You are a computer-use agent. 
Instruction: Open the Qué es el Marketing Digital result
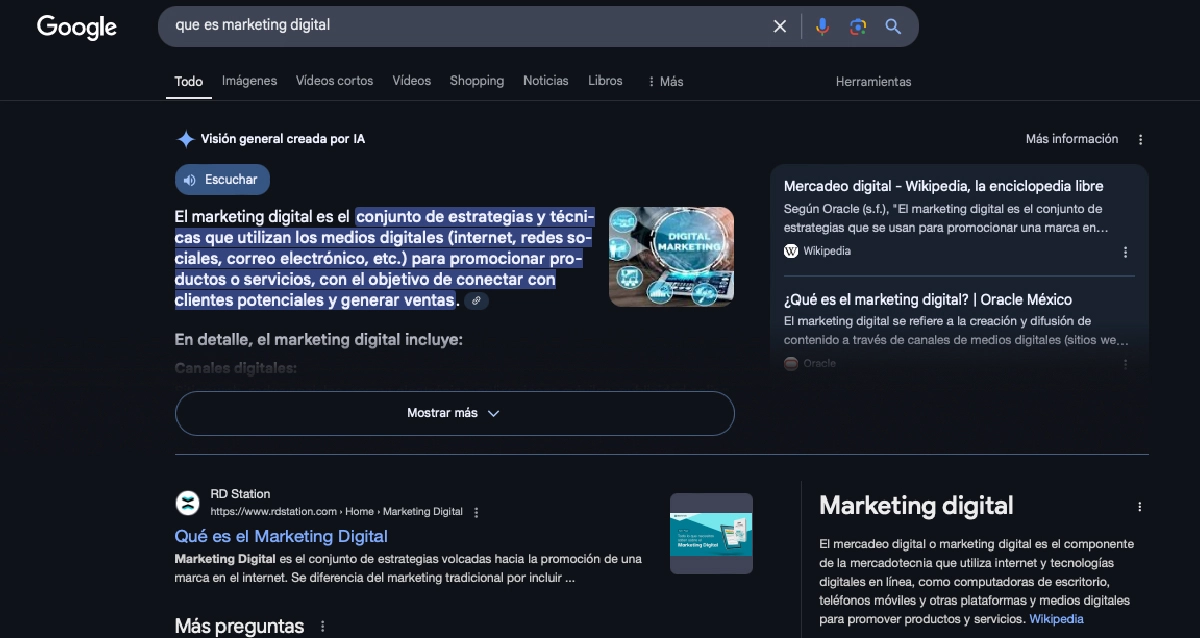pos(281,536)
